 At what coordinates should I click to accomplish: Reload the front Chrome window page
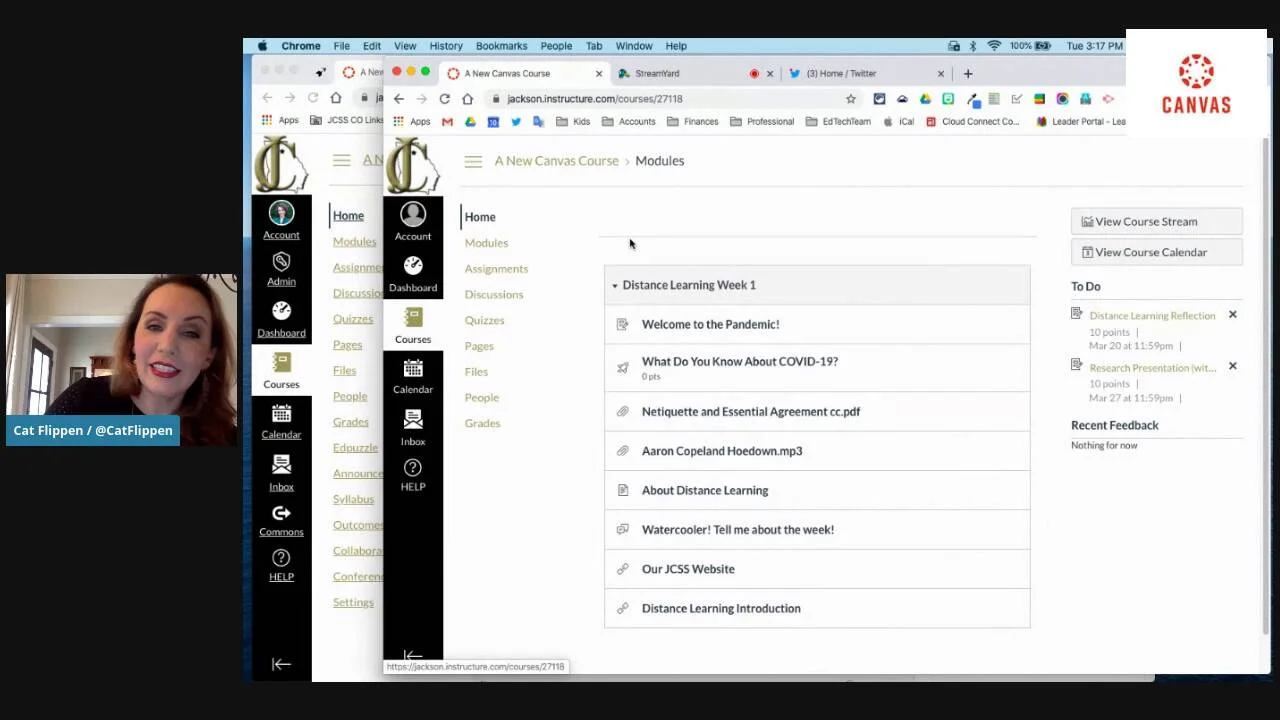[x=444, y=99]
